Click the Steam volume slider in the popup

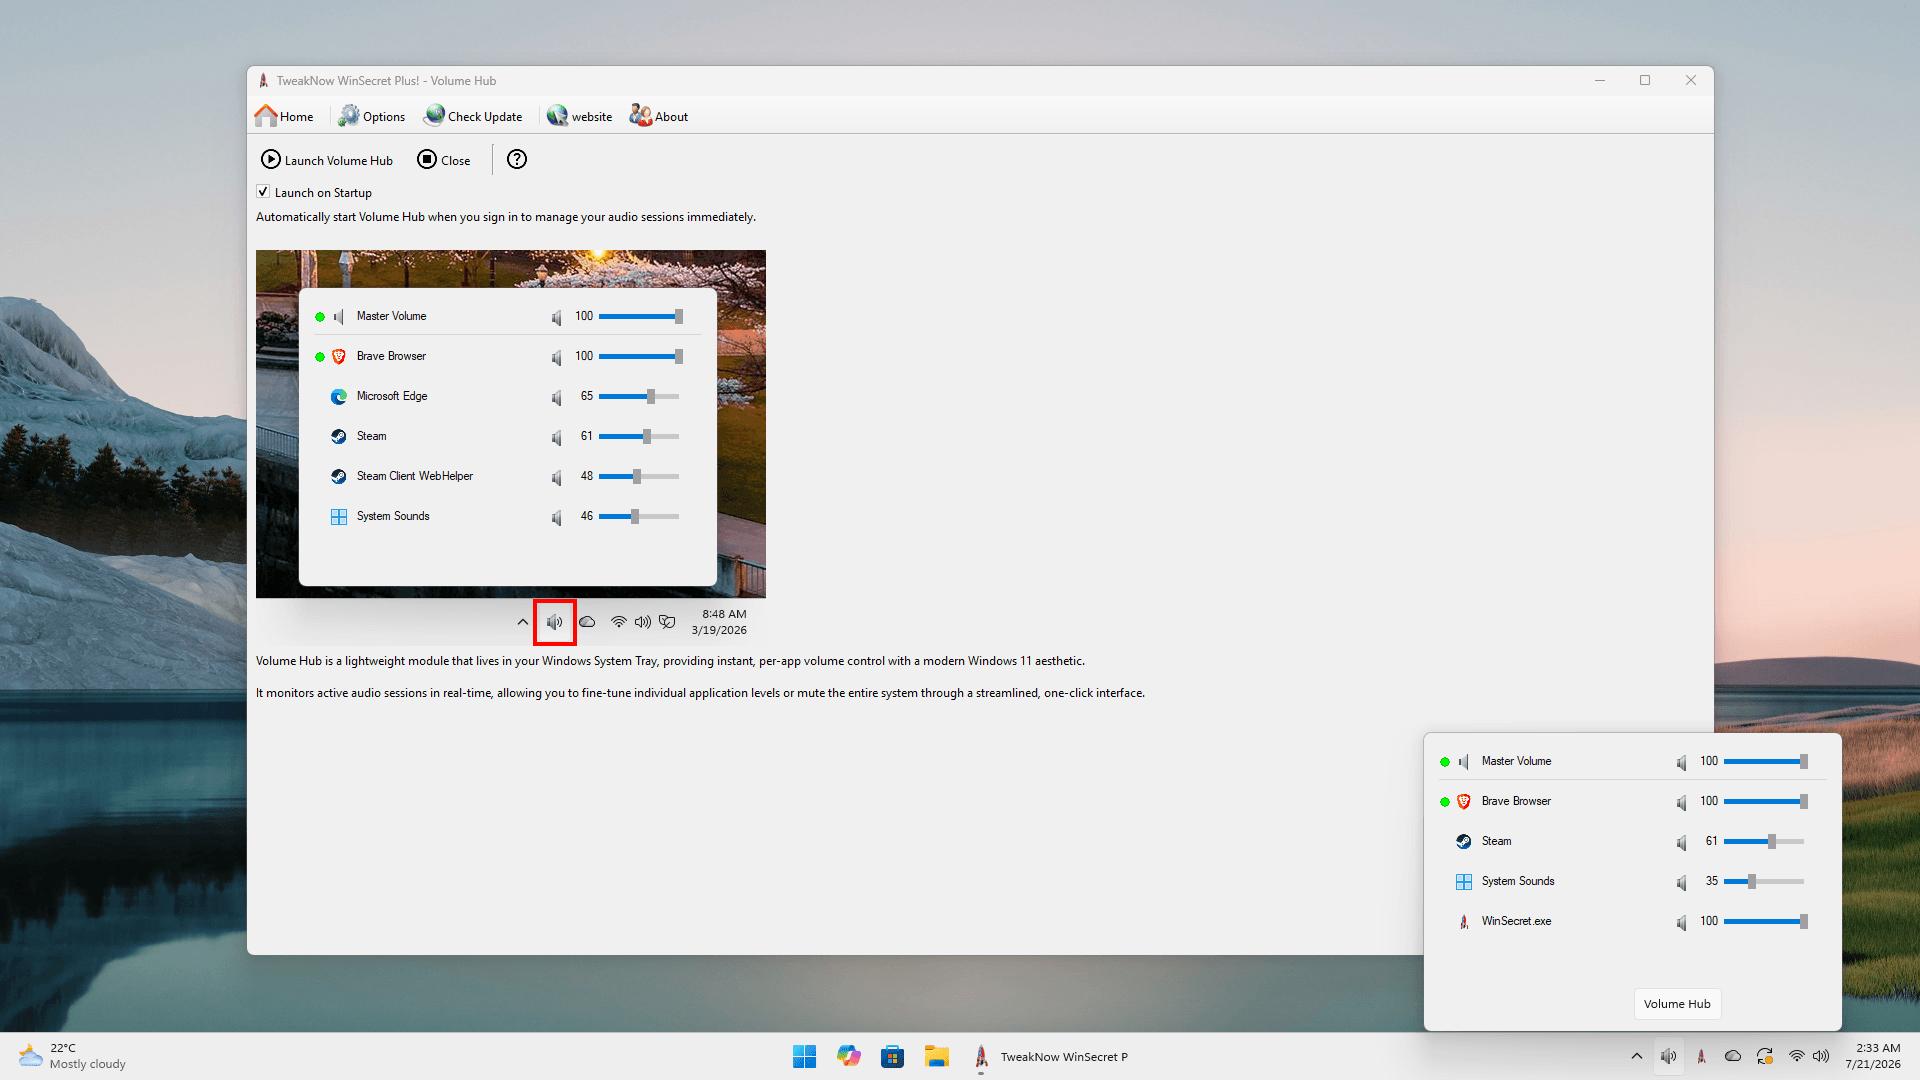pos(1765,841)
